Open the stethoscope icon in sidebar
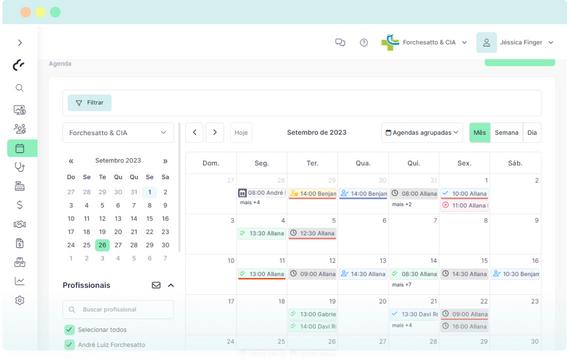The image size is (569, 362). [20, 167]
